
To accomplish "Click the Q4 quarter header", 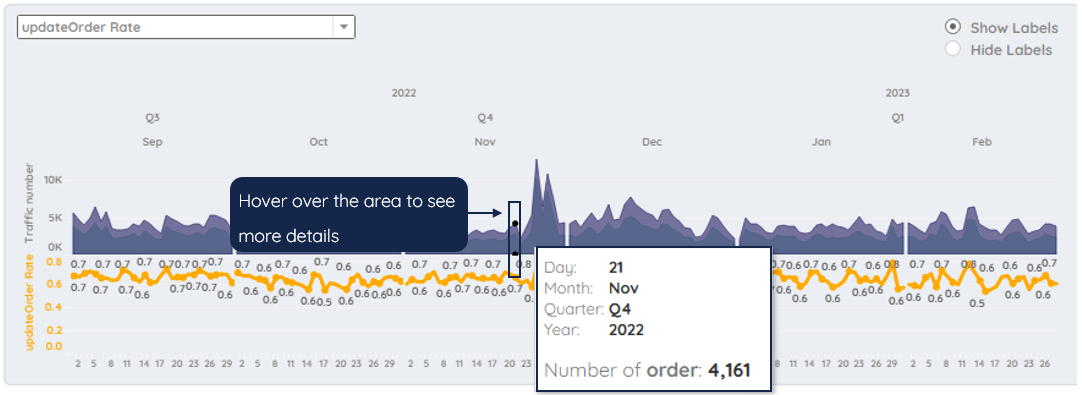I will point(486,118).
